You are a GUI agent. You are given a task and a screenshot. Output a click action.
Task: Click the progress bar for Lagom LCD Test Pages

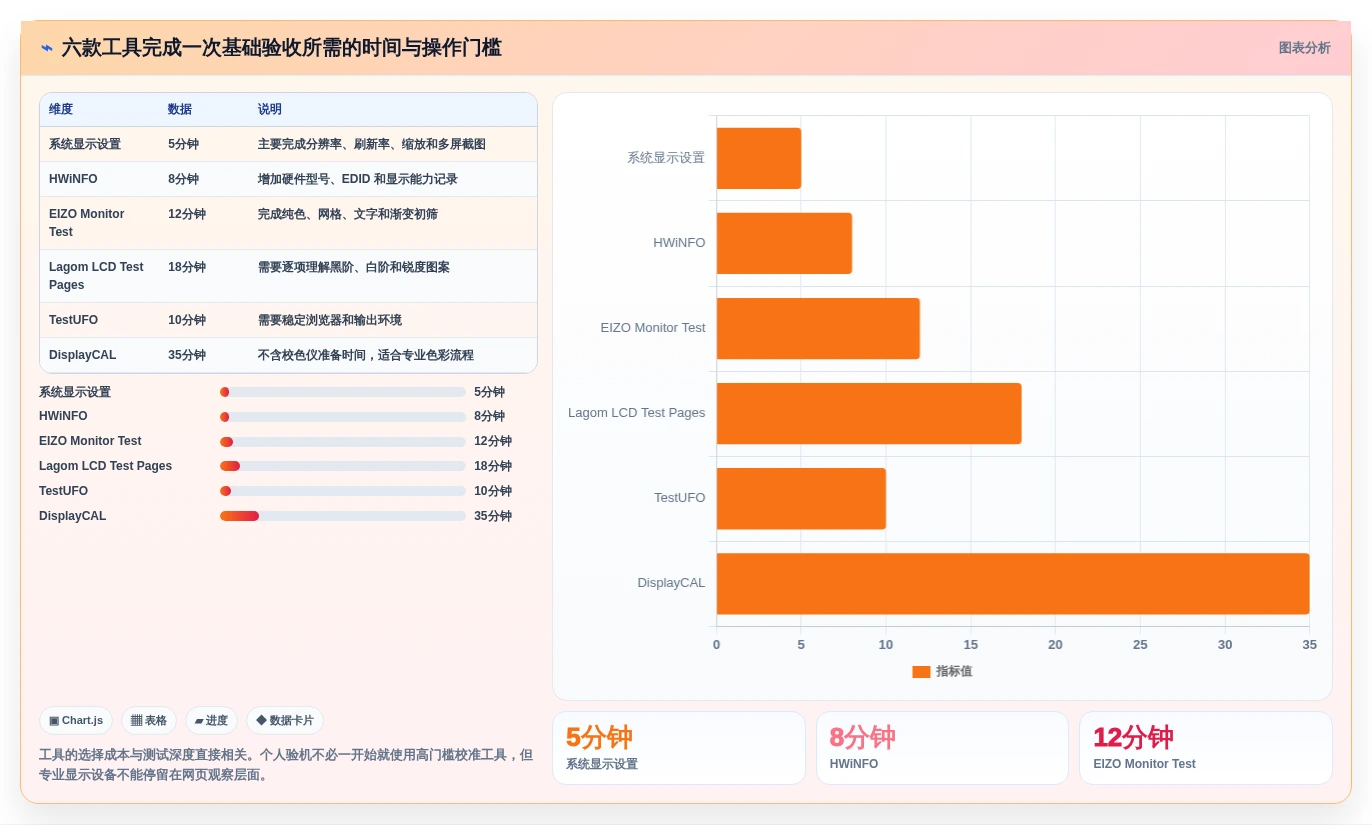(343, 466)
